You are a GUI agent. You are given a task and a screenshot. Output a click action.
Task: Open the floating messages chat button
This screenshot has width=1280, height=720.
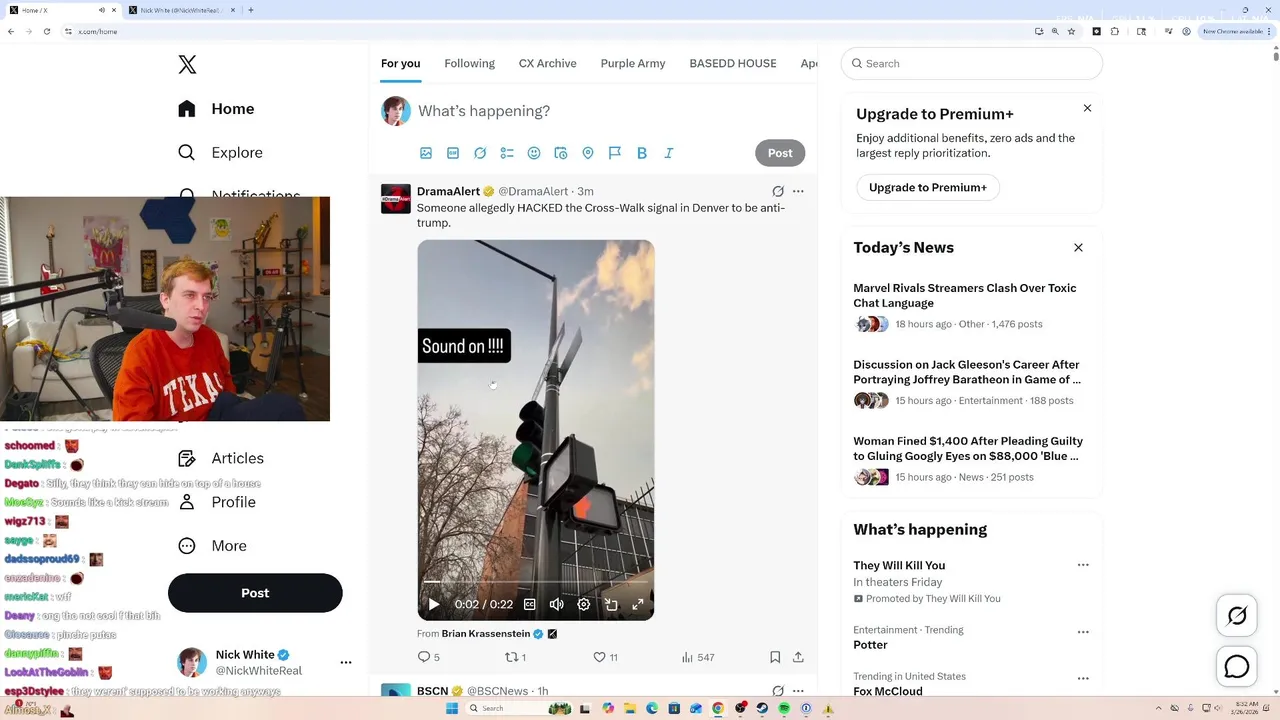(x=1237, y=666)
